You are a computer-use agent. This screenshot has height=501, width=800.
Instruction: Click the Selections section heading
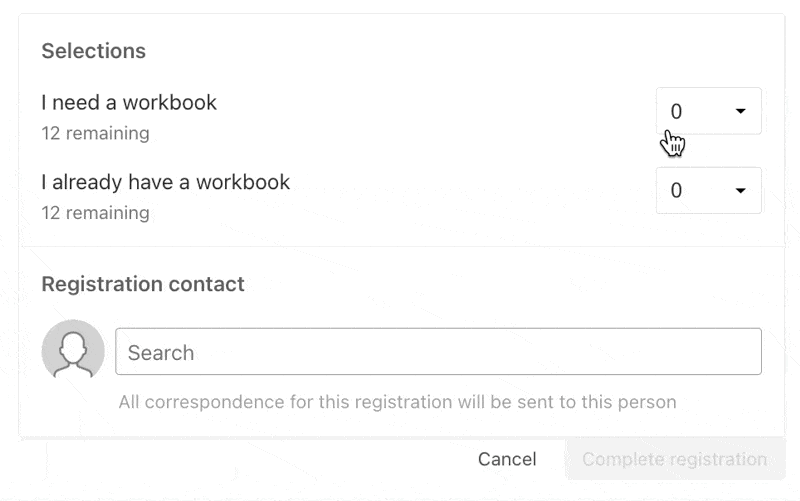(x=93, y=51)
